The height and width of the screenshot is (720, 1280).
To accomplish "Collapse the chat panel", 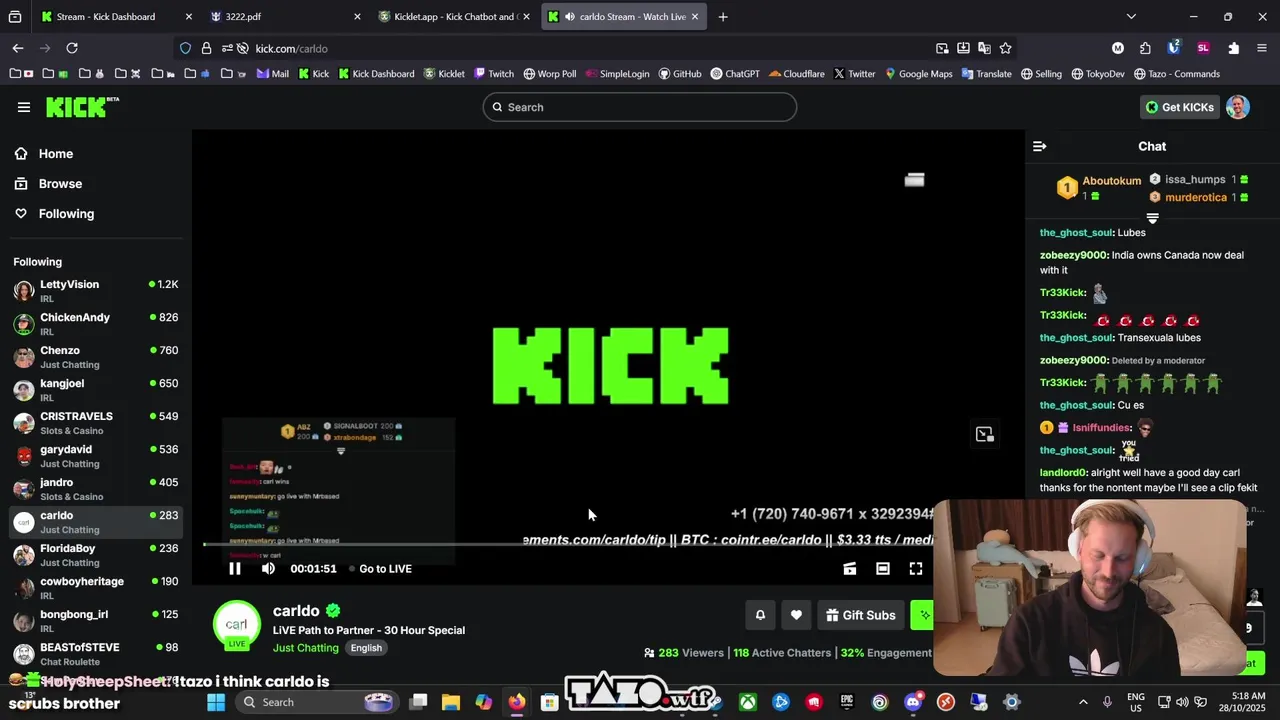I will click(1040, 147).
